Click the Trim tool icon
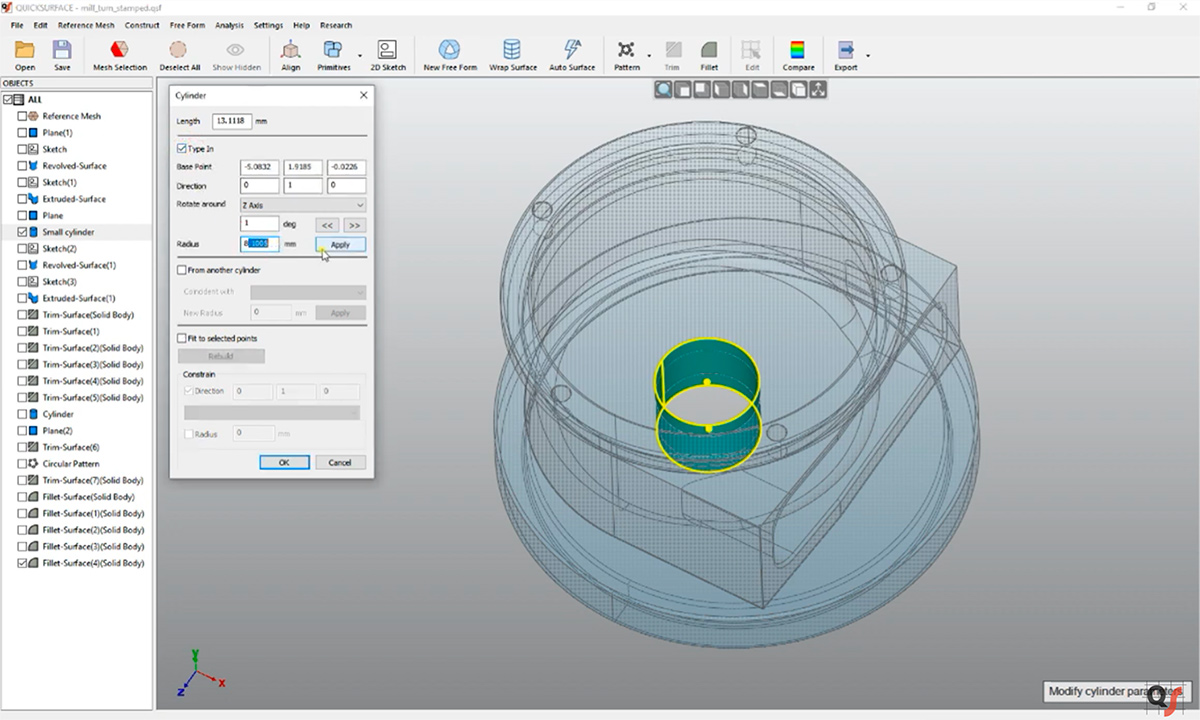1200x720 pixels. pos(672,50)
